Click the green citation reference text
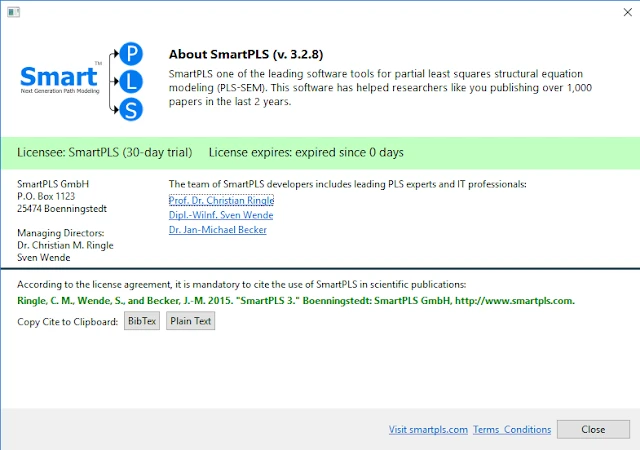 [296, 301]
